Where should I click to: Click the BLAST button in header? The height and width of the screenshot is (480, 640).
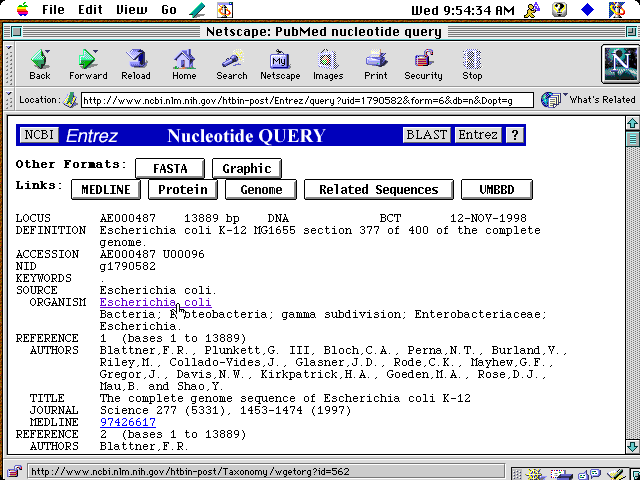pos(426,135)
